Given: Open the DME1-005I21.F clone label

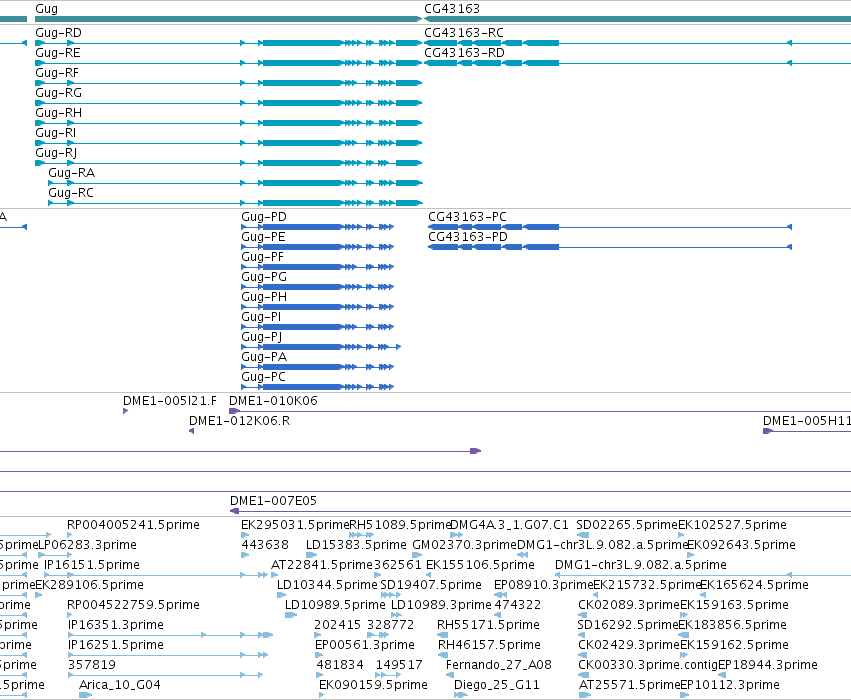Looking at the screenshot, I should 169,401.
